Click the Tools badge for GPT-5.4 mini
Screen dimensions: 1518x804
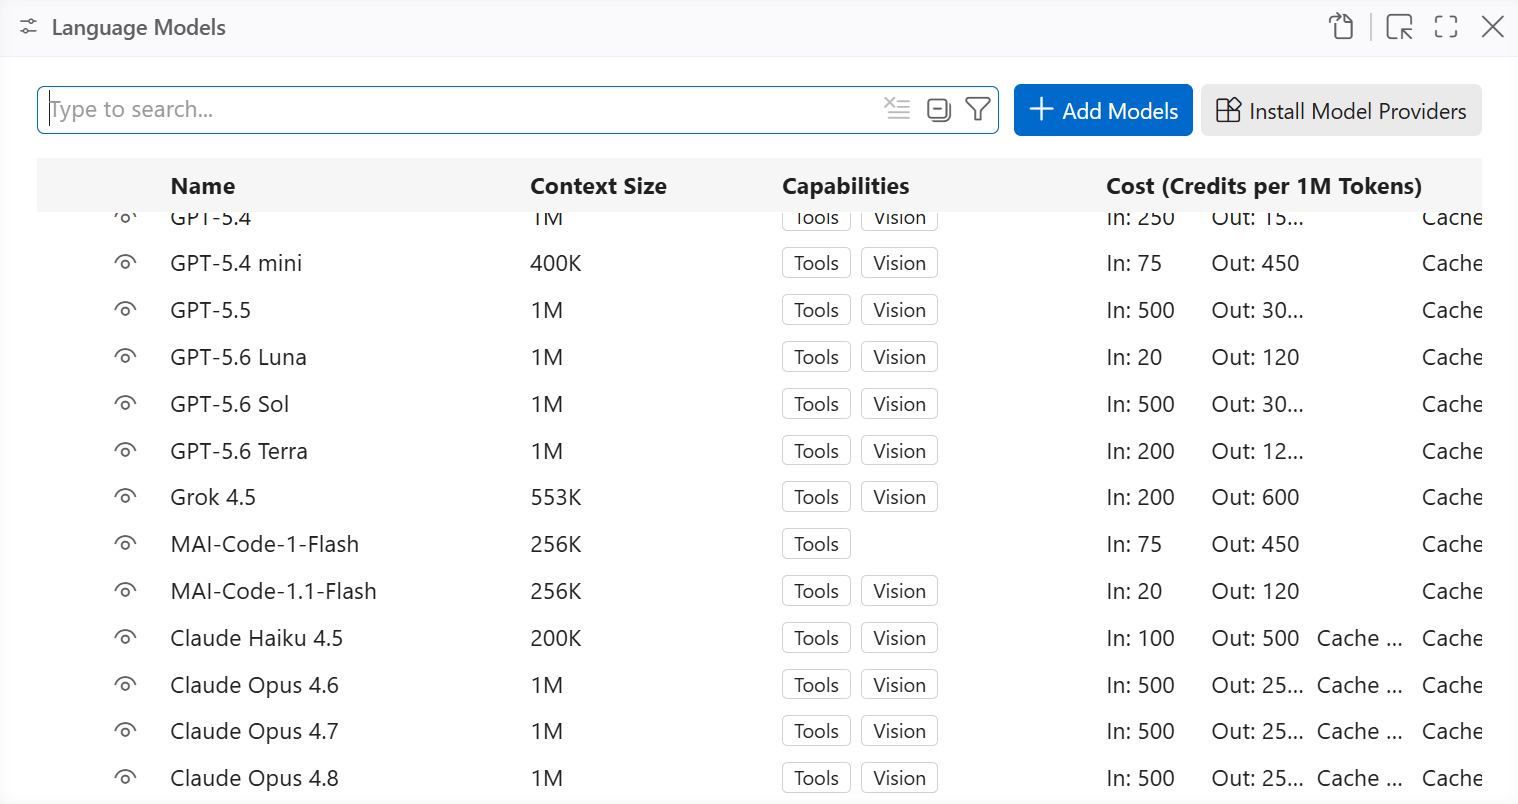816,263
